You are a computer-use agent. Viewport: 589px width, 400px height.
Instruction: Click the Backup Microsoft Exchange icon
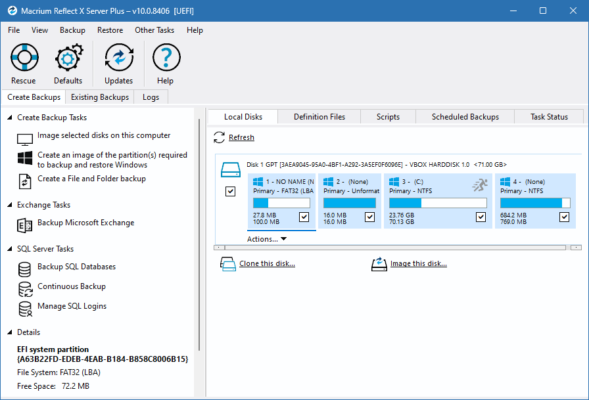25,225
